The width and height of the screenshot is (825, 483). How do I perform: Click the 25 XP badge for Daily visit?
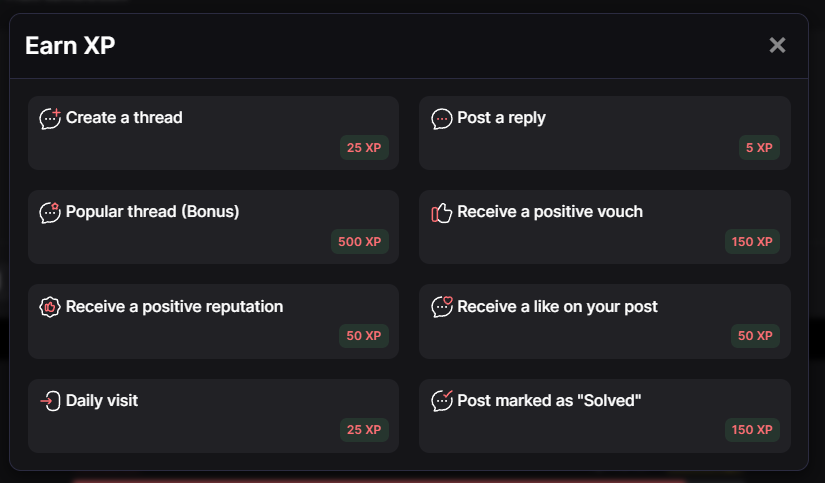[x=364, y=430]
